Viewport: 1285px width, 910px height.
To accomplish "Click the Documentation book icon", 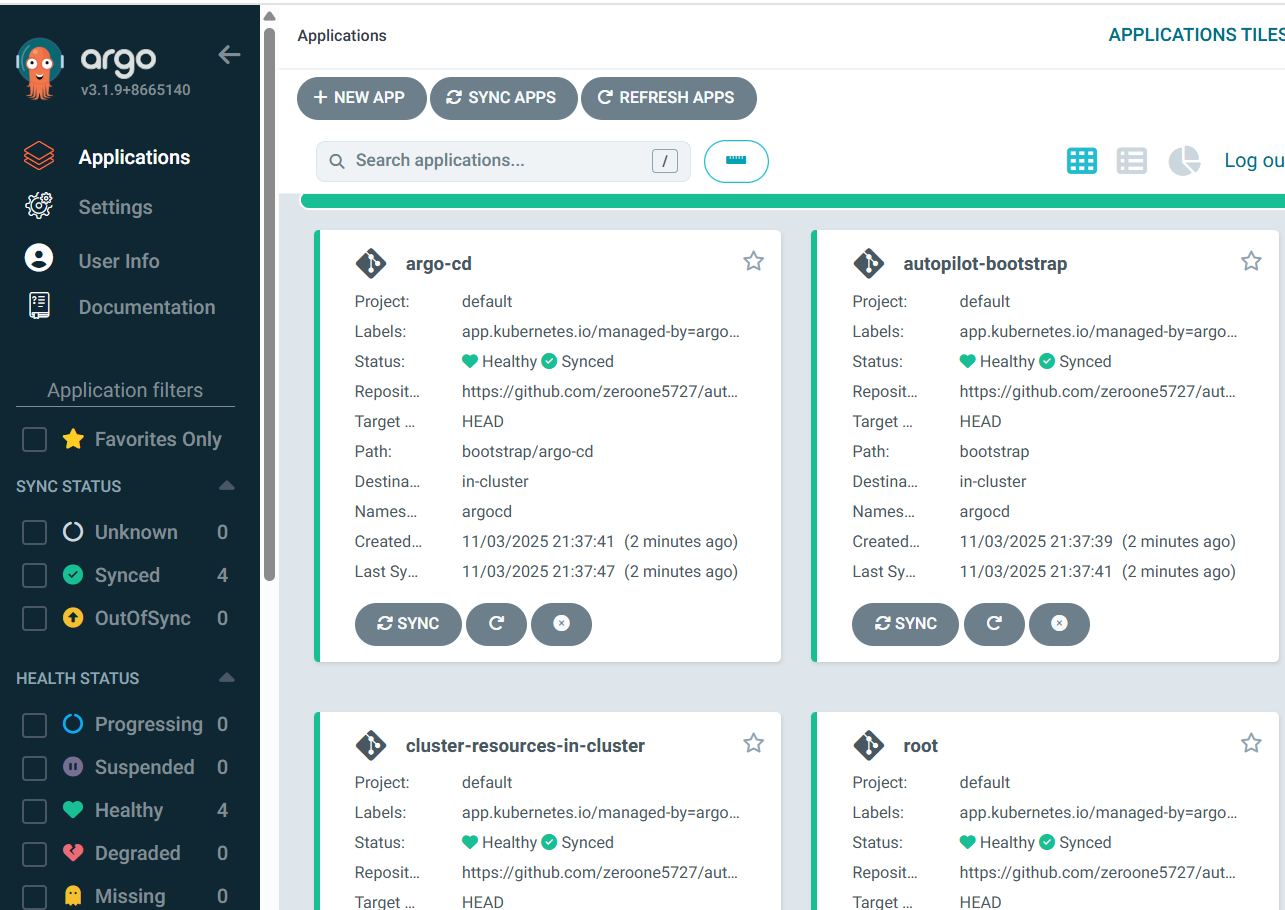I will point(39,305).
